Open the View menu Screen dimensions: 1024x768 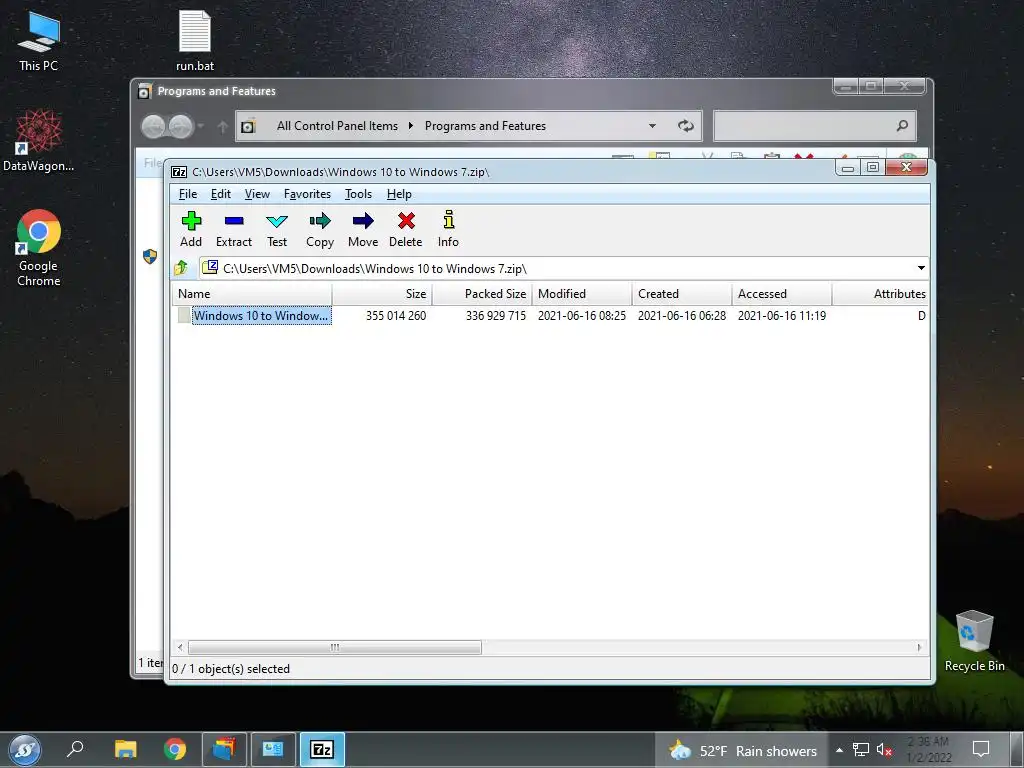tap(257, 194)
